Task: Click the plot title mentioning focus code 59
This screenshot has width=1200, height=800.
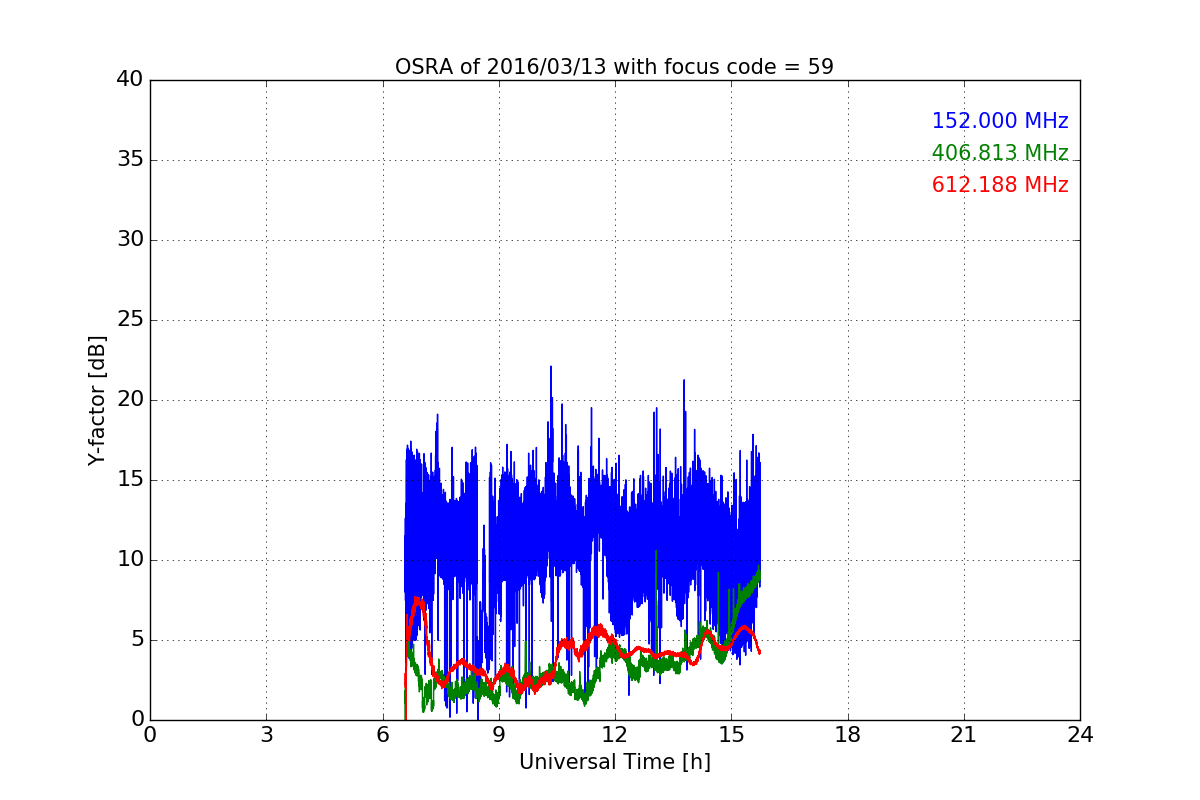Action: click(x=614, y=67)
